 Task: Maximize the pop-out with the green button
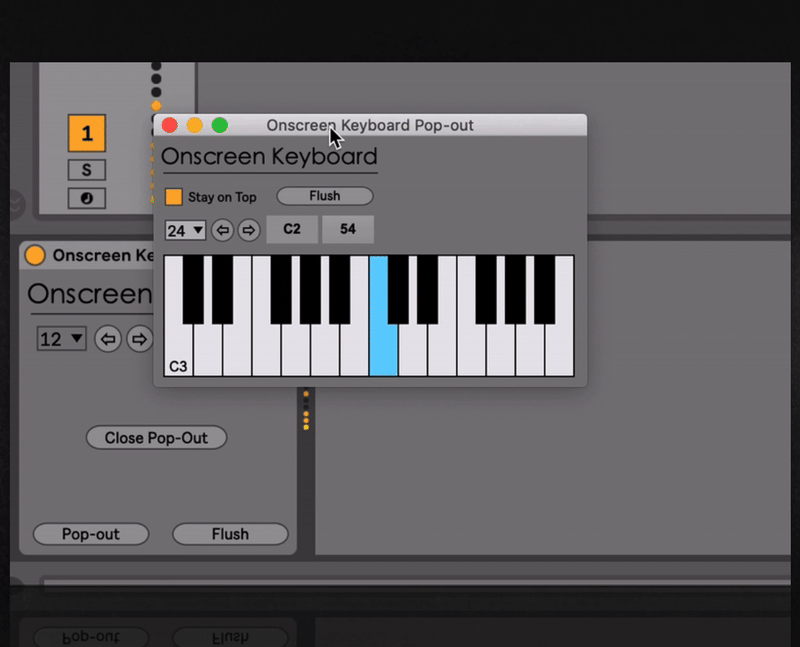tap(219, 125)
